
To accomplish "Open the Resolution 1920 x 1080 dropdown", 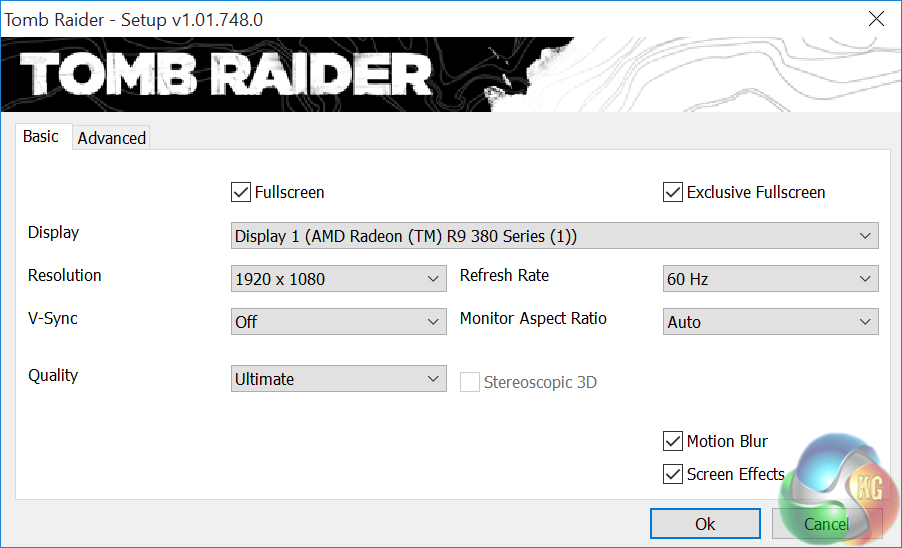I will [x=339, y=278].
